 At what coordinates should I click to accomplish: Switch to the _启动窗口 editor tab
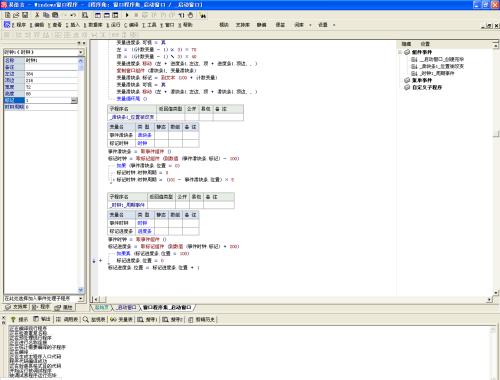coord(127,307)
